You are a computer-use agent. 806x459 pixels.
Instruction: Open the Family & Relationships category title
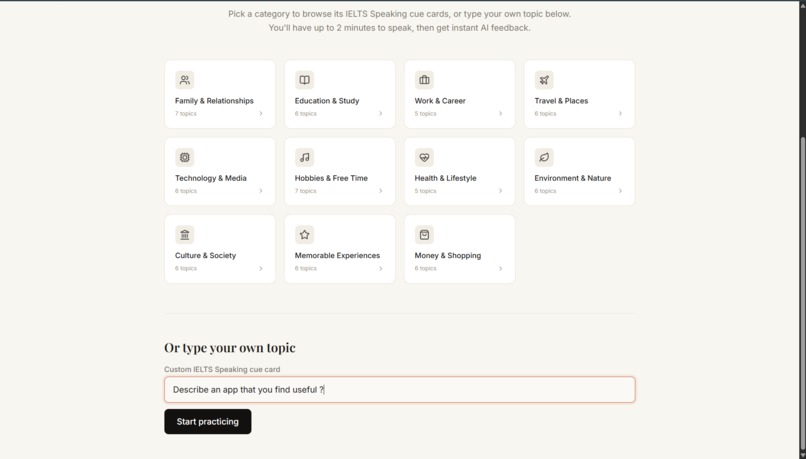214,101
